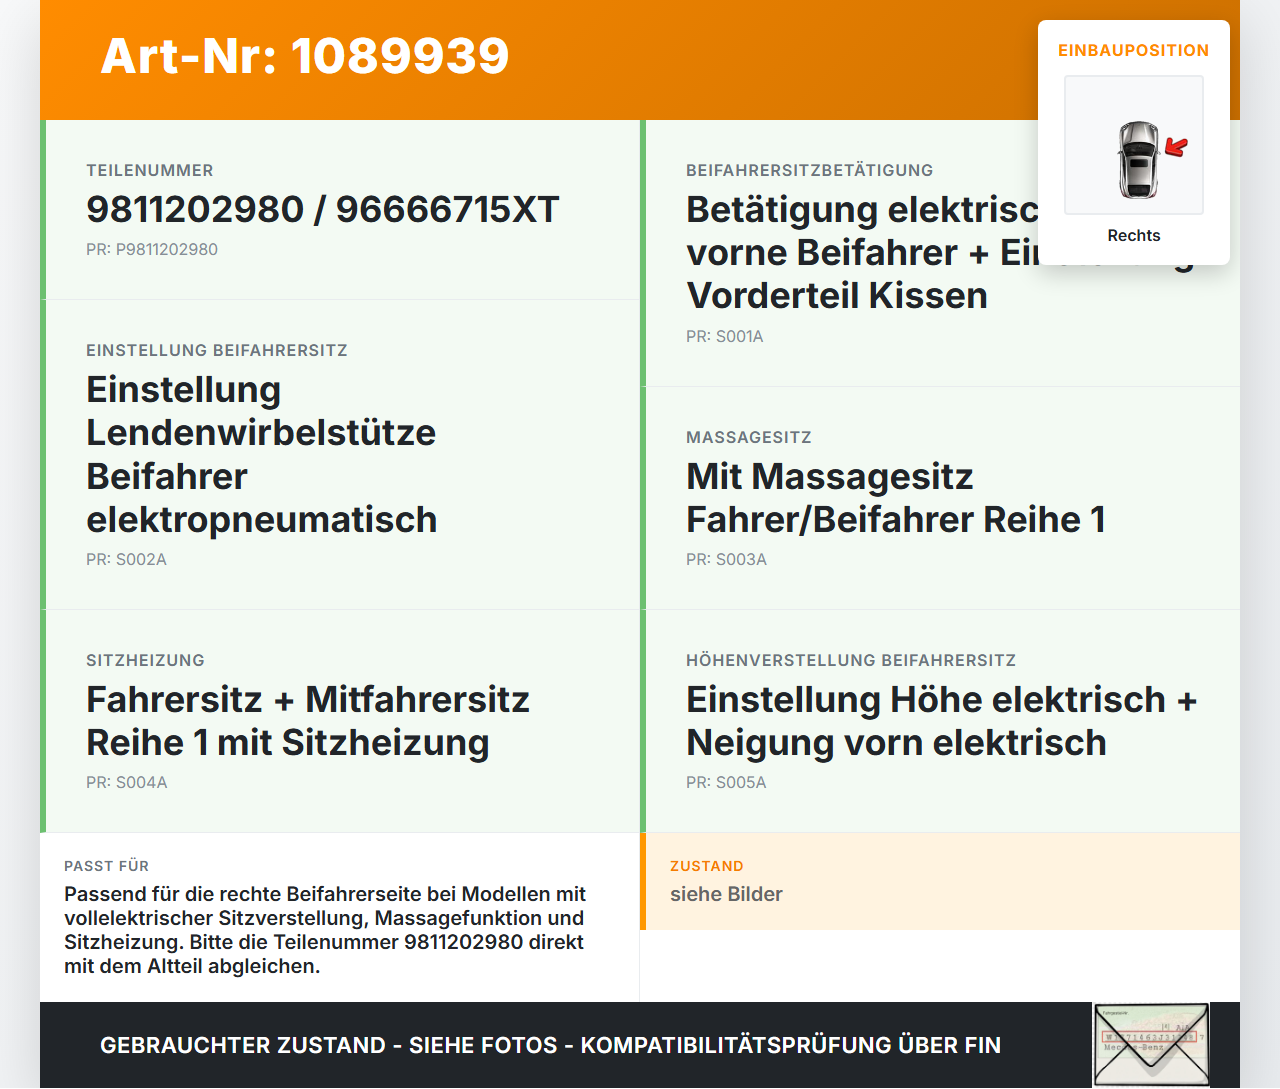
Task: Click Mit Massagesitz Fahrer/Beifahrer Reihe 1
Action: pos(896,498)
